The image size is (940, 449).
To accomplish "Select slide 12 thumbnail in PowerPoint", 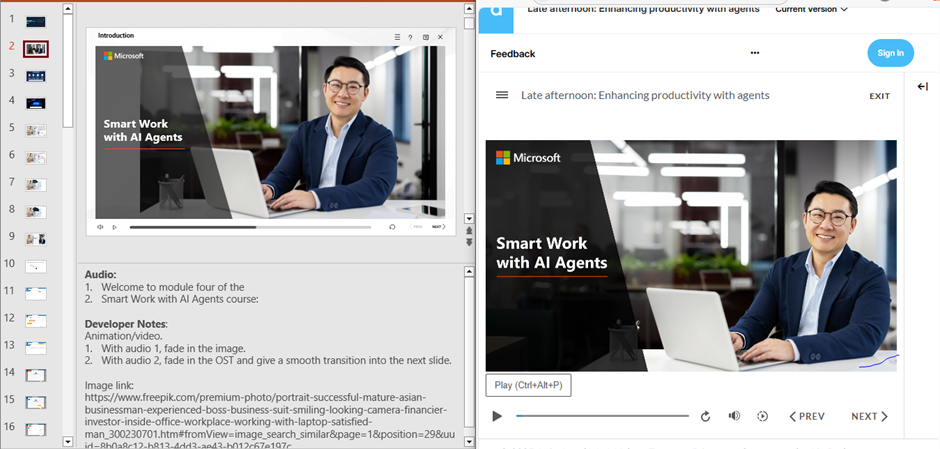I will [x=36, y=321].
